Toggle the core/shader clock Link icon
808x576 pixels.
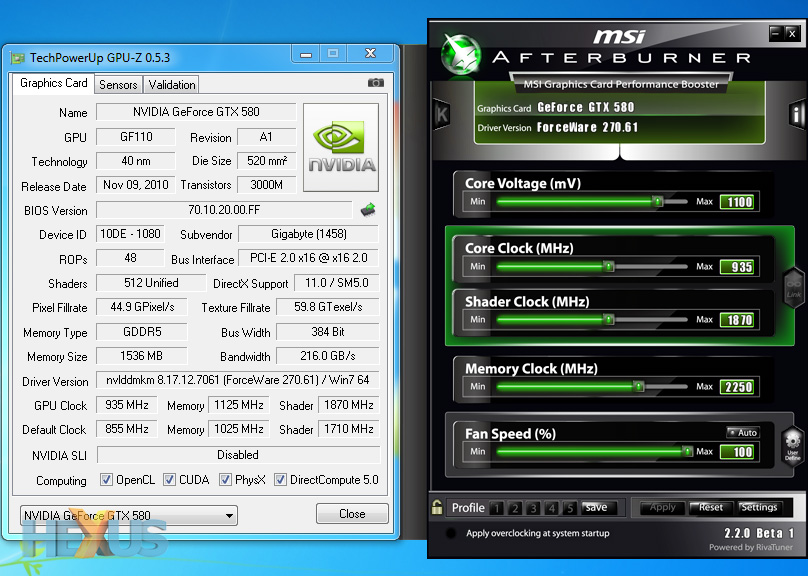tap(794, 288)
